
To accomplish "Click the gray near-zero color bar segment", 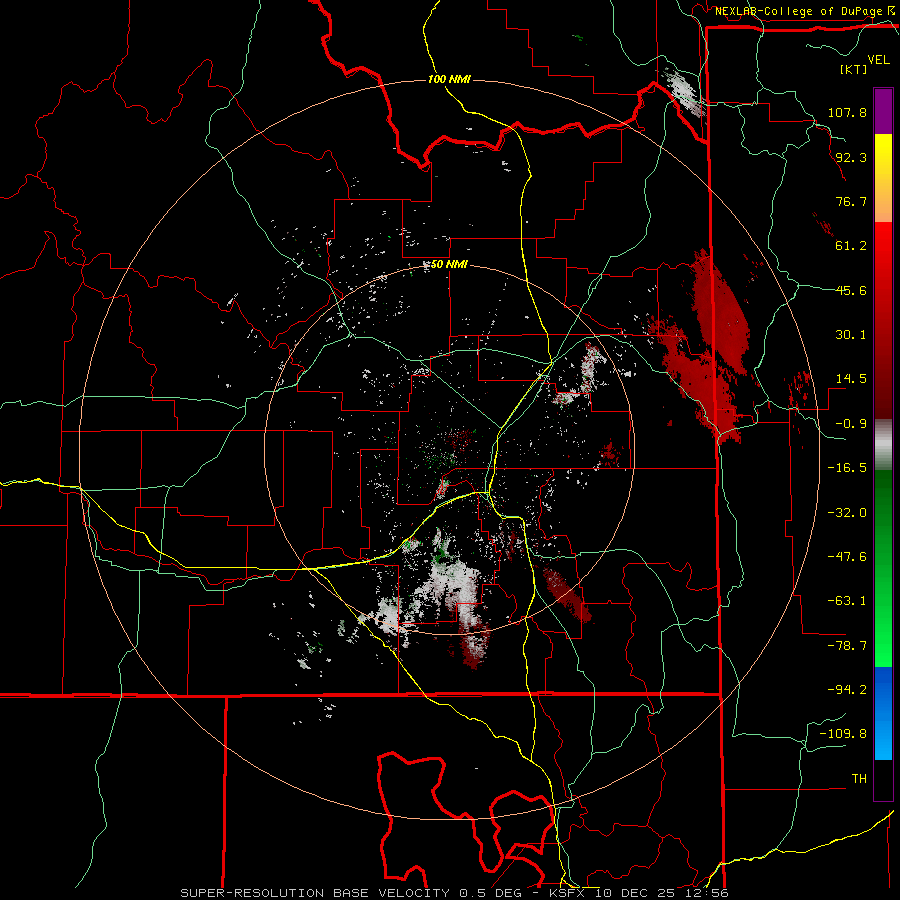I will tap(883, 444).
